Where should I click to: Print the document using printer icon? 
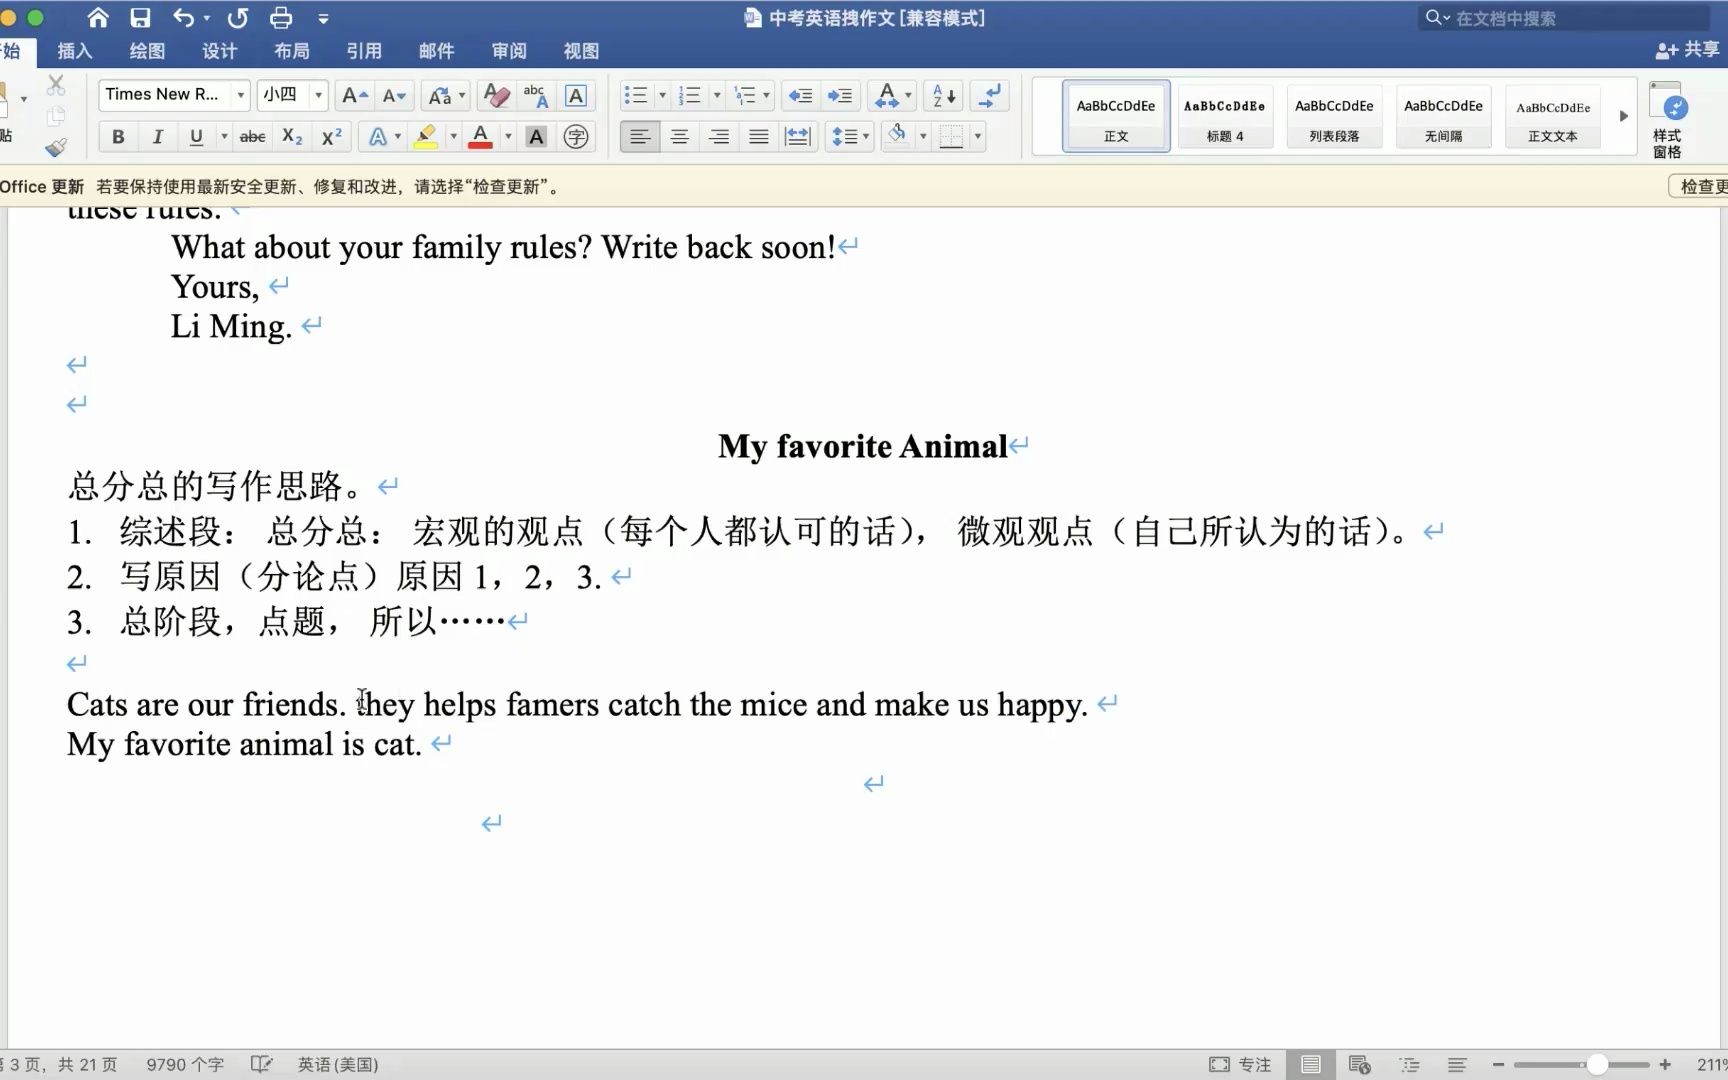pyautogui.click(x=281, y=18)
